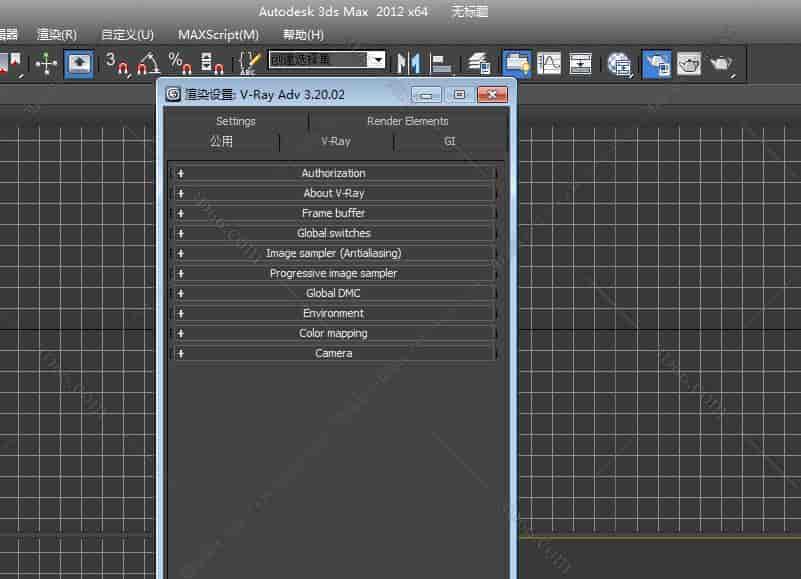801x579 pixels.
Task: Expand the Global switches rollout
Action: tap(333, 233)
